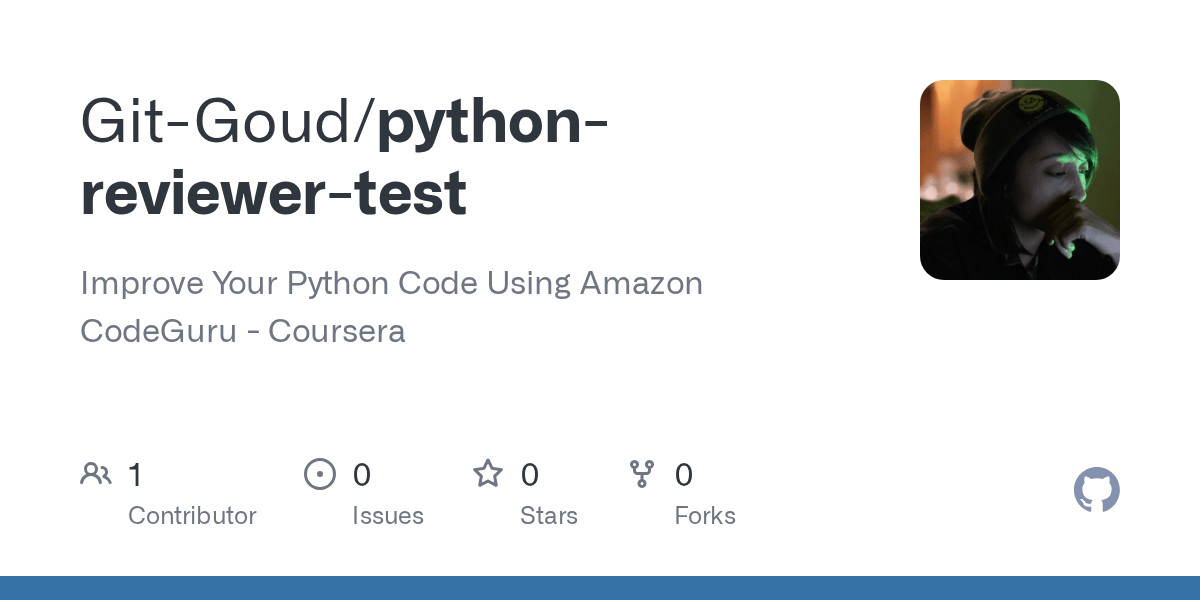Open the Forks label

[x=704, y=516]
